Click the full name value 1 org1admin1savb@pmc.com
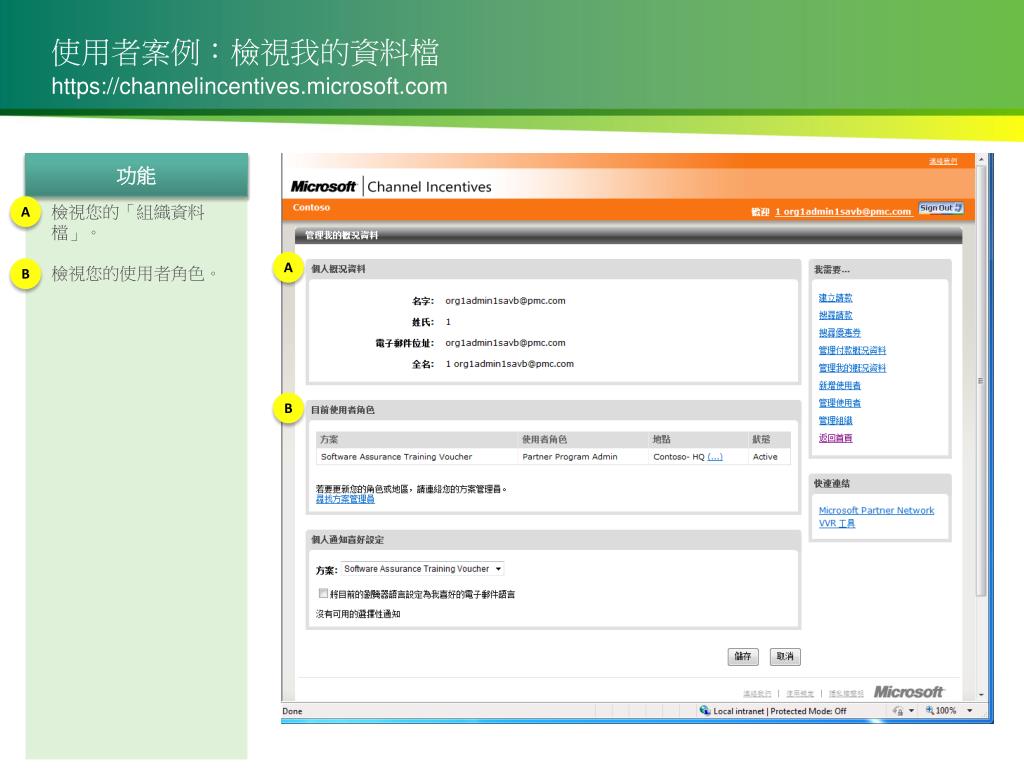The image size is (1024, 768). pyautogui.click(x=509, y=364)
